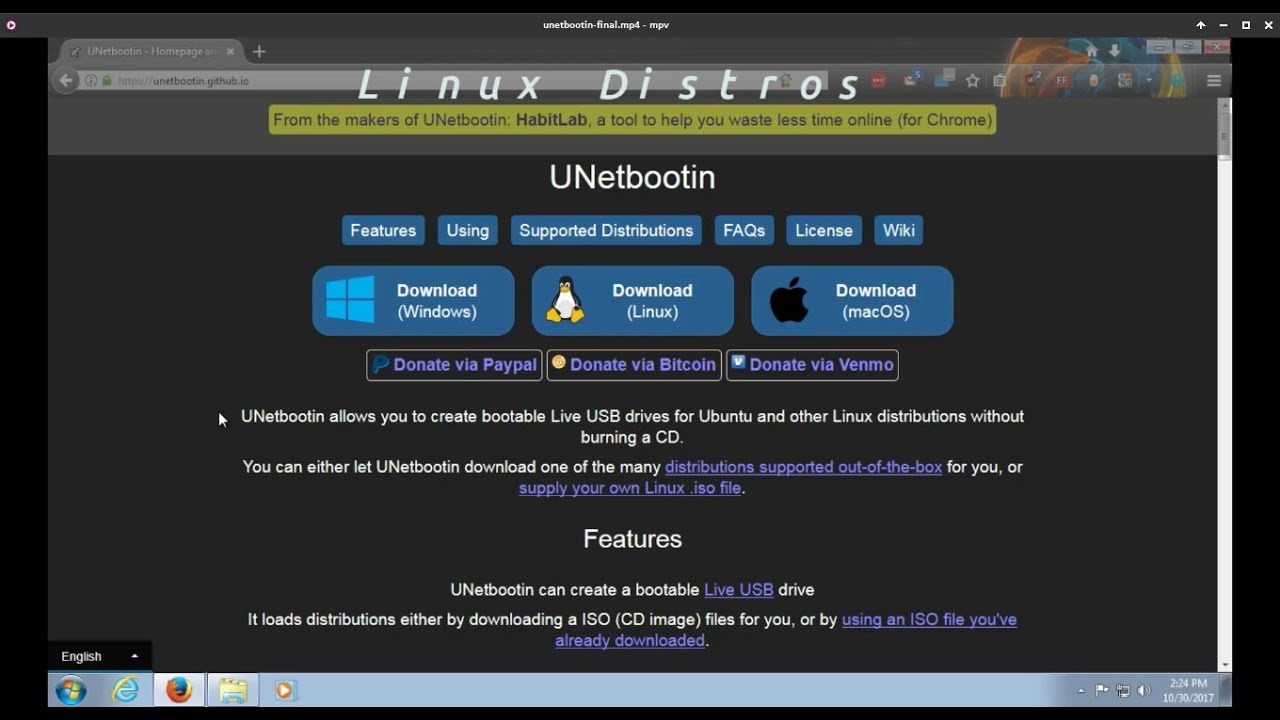Click the home icon in the Firefox toolbar
This screenshot has width=1280, height=720.
coord(1092,50)
